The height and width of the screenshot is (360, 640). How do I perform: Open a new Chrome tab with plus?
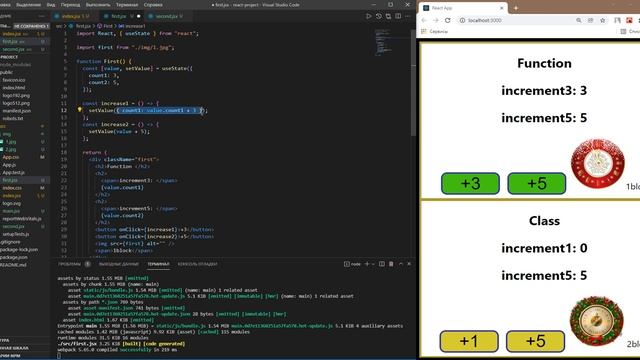[x=516, y=8]
